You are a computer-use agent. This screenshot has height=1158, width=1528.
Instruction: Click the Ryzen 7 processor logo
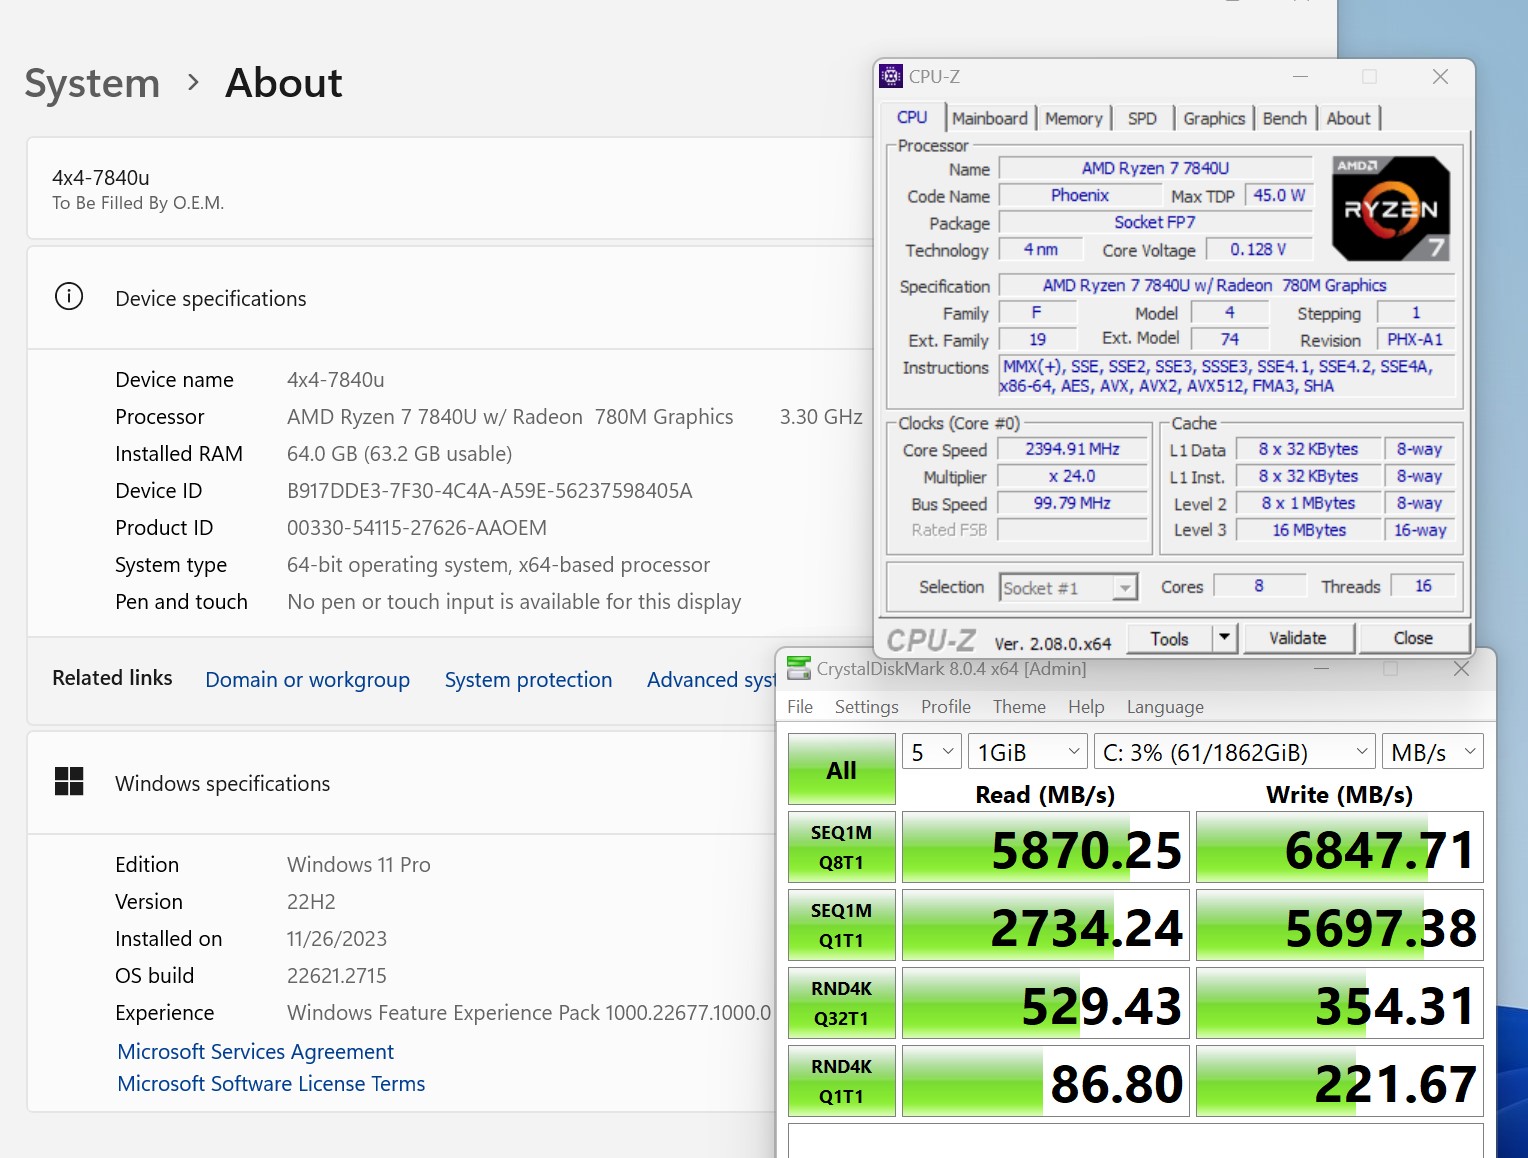(x=1390, y=208)
